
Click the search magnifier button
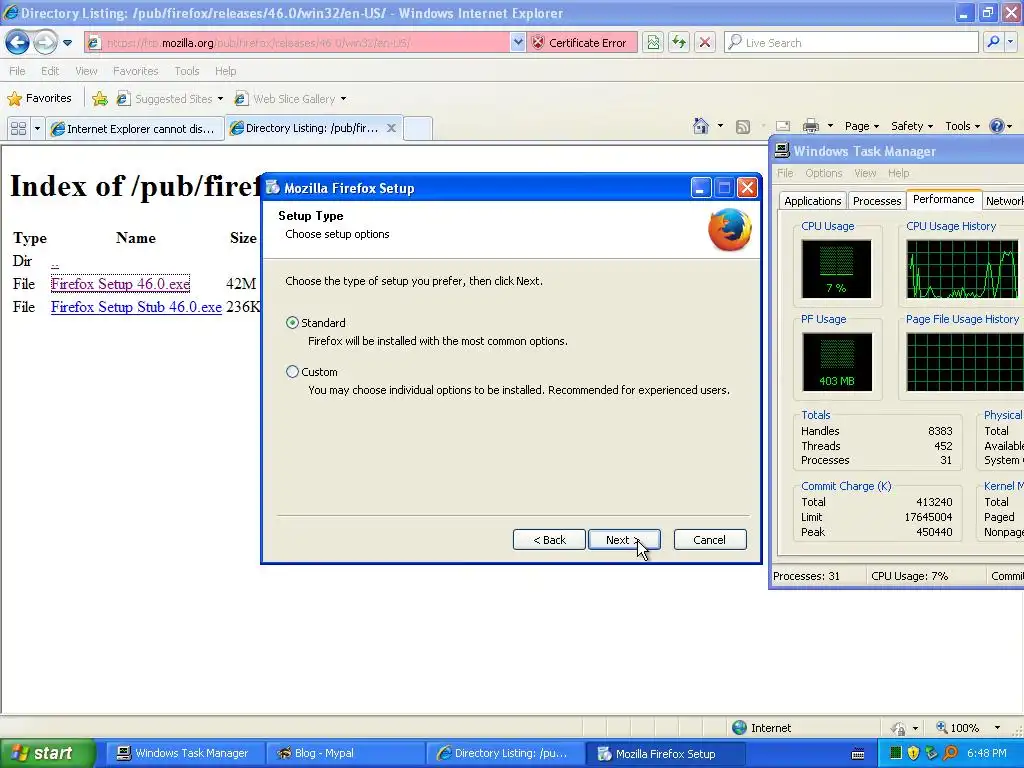point(993,42)
